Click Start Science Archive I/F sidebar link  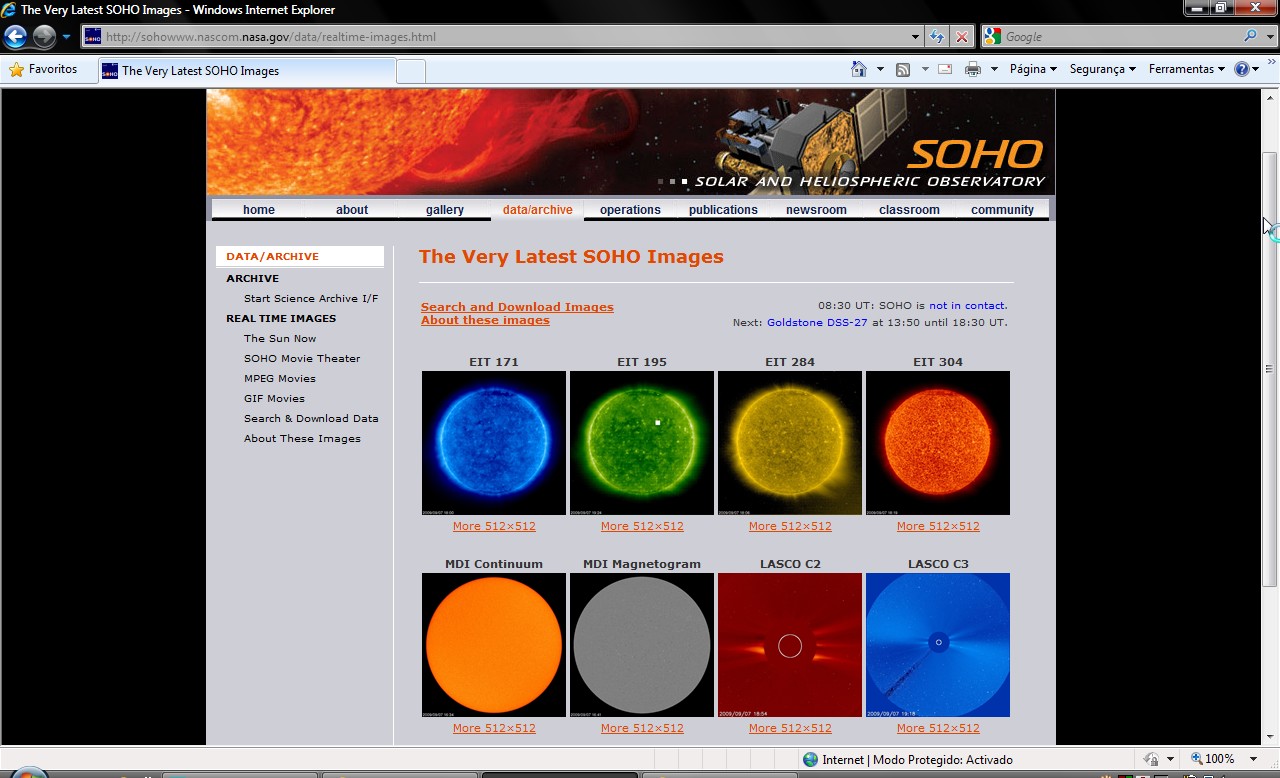311,298
